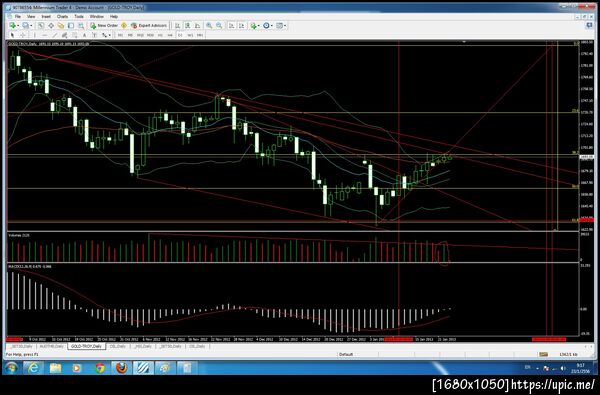Open the Strategy Tester icon

(x=81, y=26)
